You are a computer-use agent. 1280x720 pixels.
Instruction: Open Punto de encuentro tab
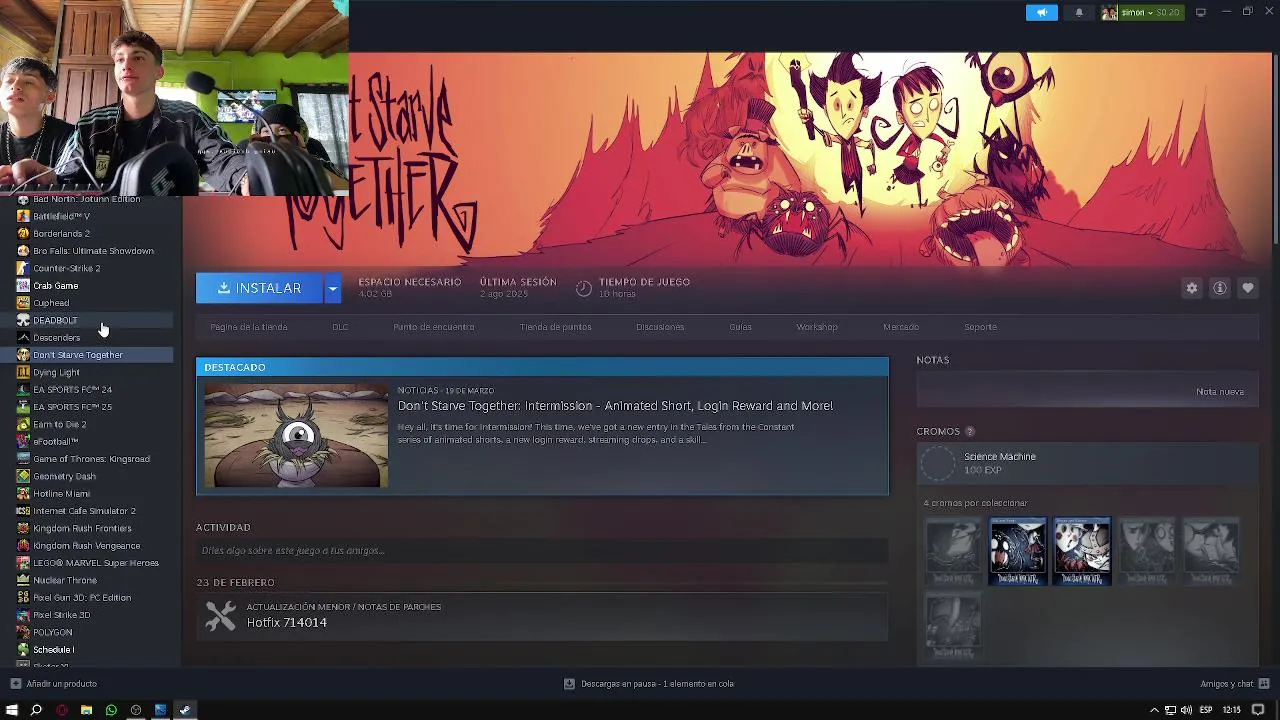pyautogui.click(x=434, y=327)
